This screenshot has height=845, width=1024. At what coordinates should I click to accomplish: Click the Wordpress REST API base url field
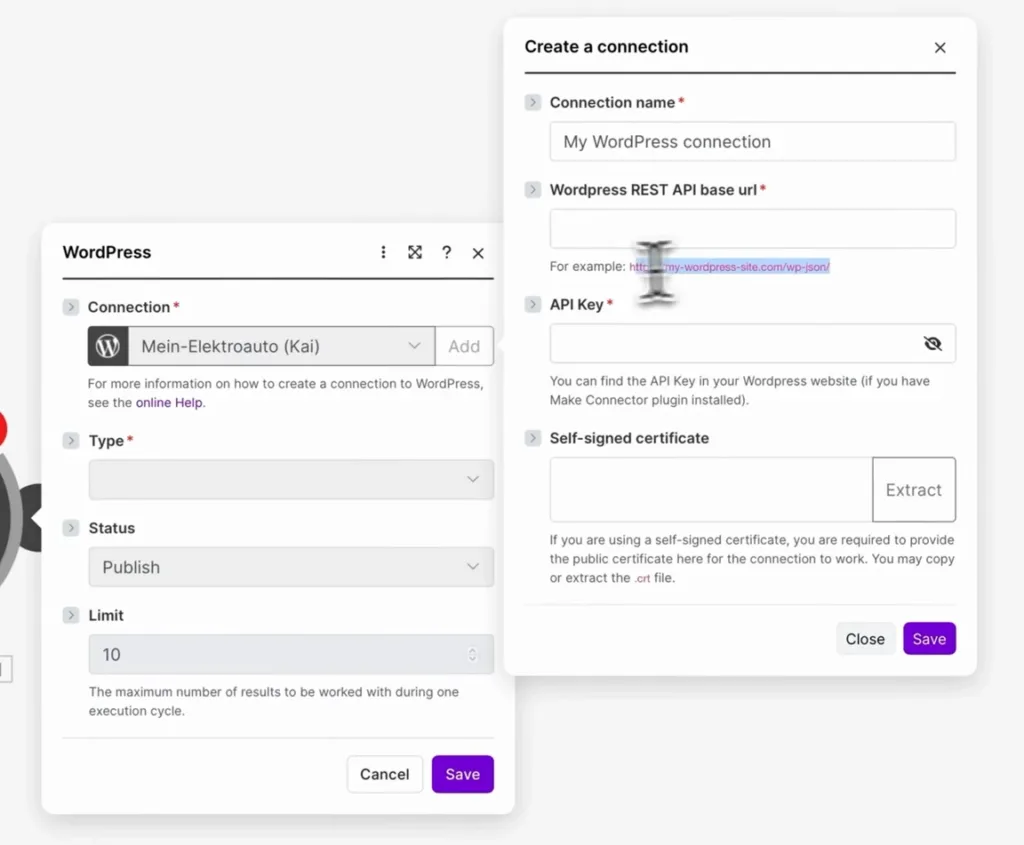[x=752, y=229]
